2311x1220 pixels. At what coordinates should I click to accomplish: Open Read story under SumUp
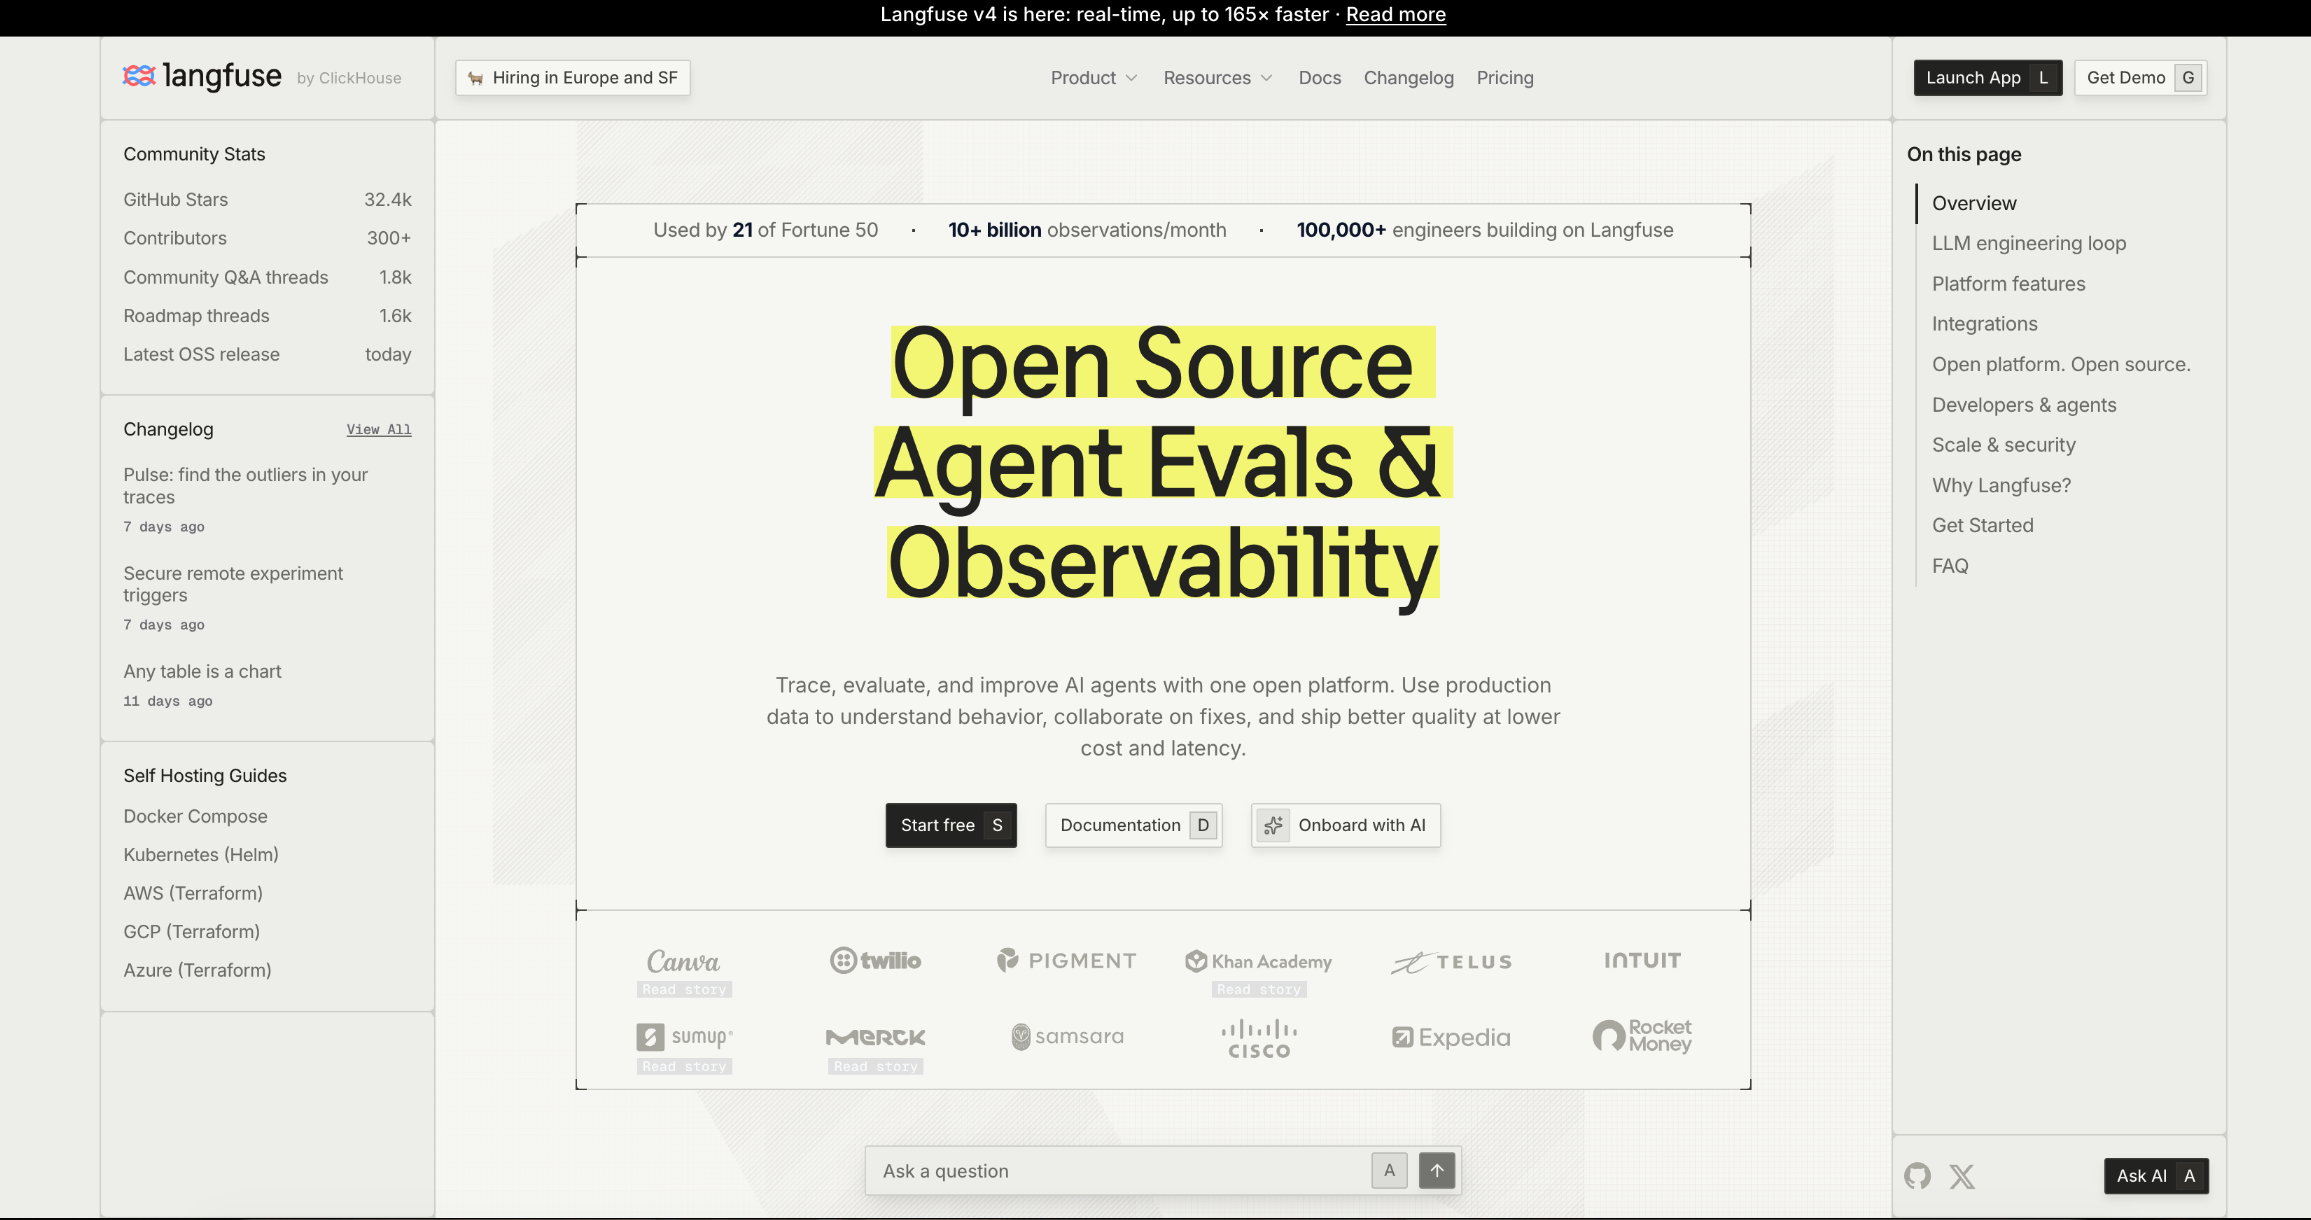tap(684, 1067)
